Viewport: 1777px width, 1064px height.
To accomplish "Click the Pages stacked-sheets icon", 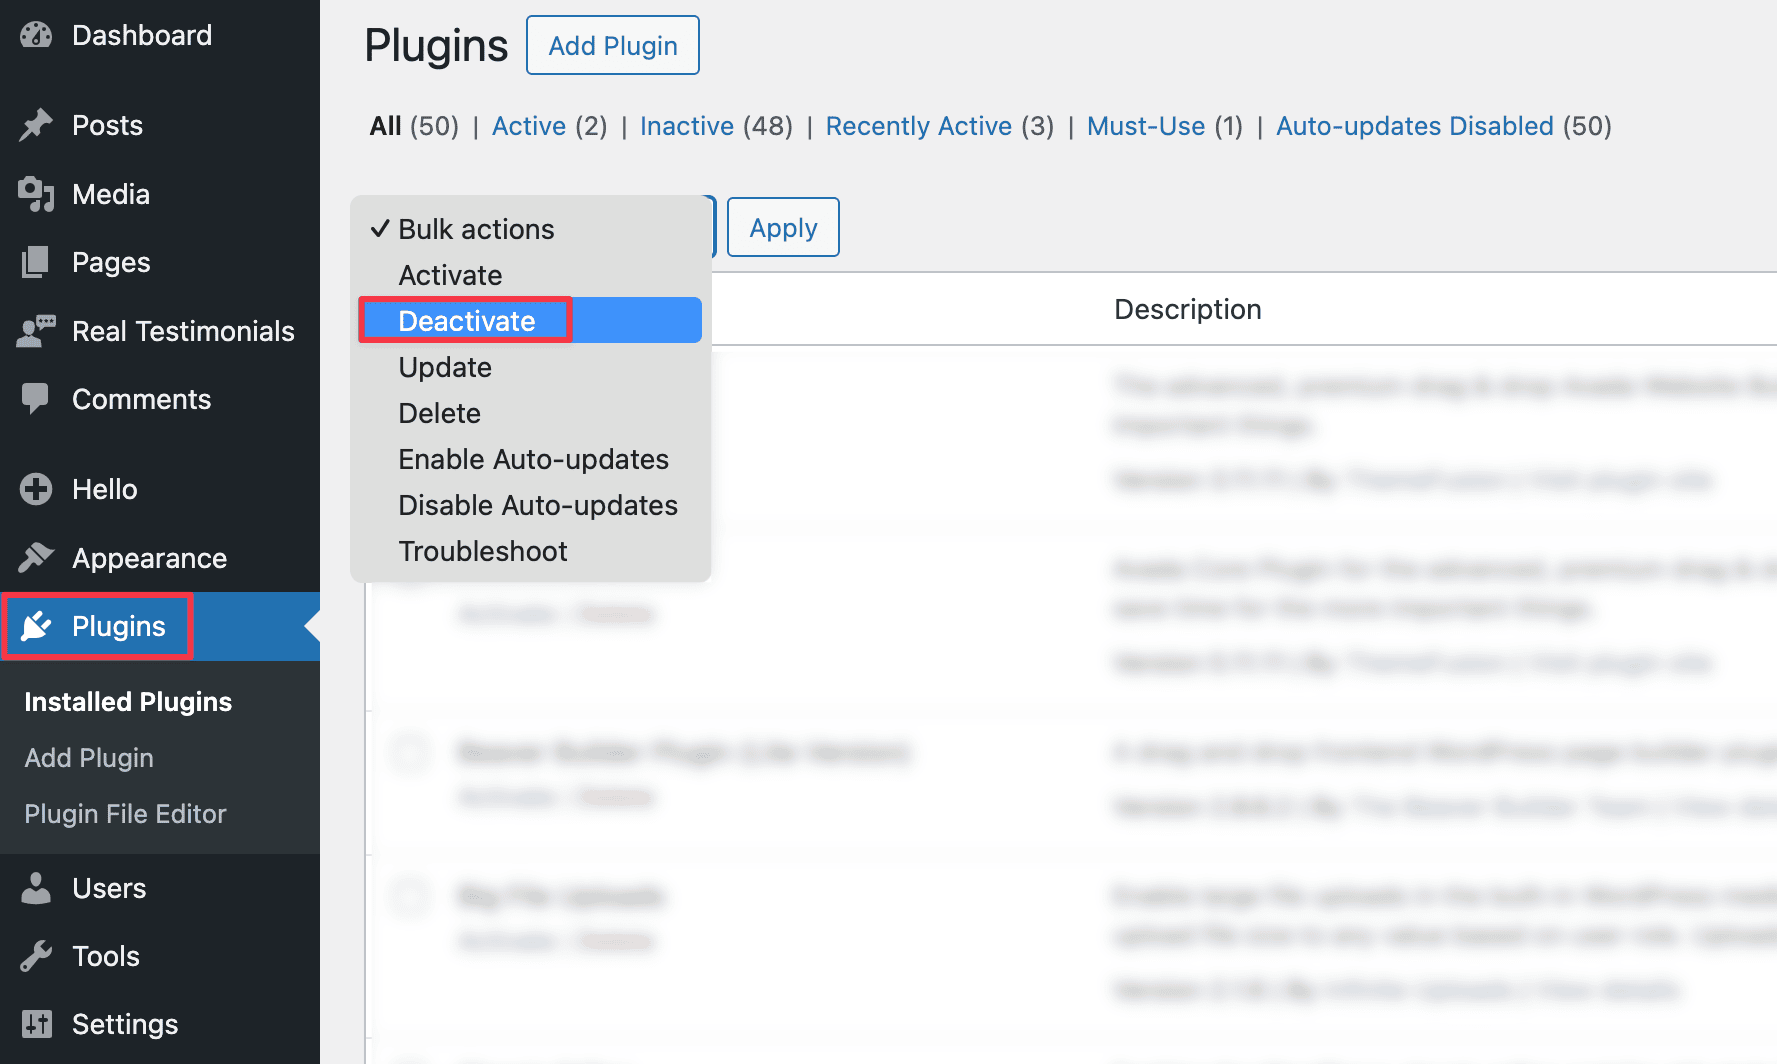I will (x=36, y=262).
